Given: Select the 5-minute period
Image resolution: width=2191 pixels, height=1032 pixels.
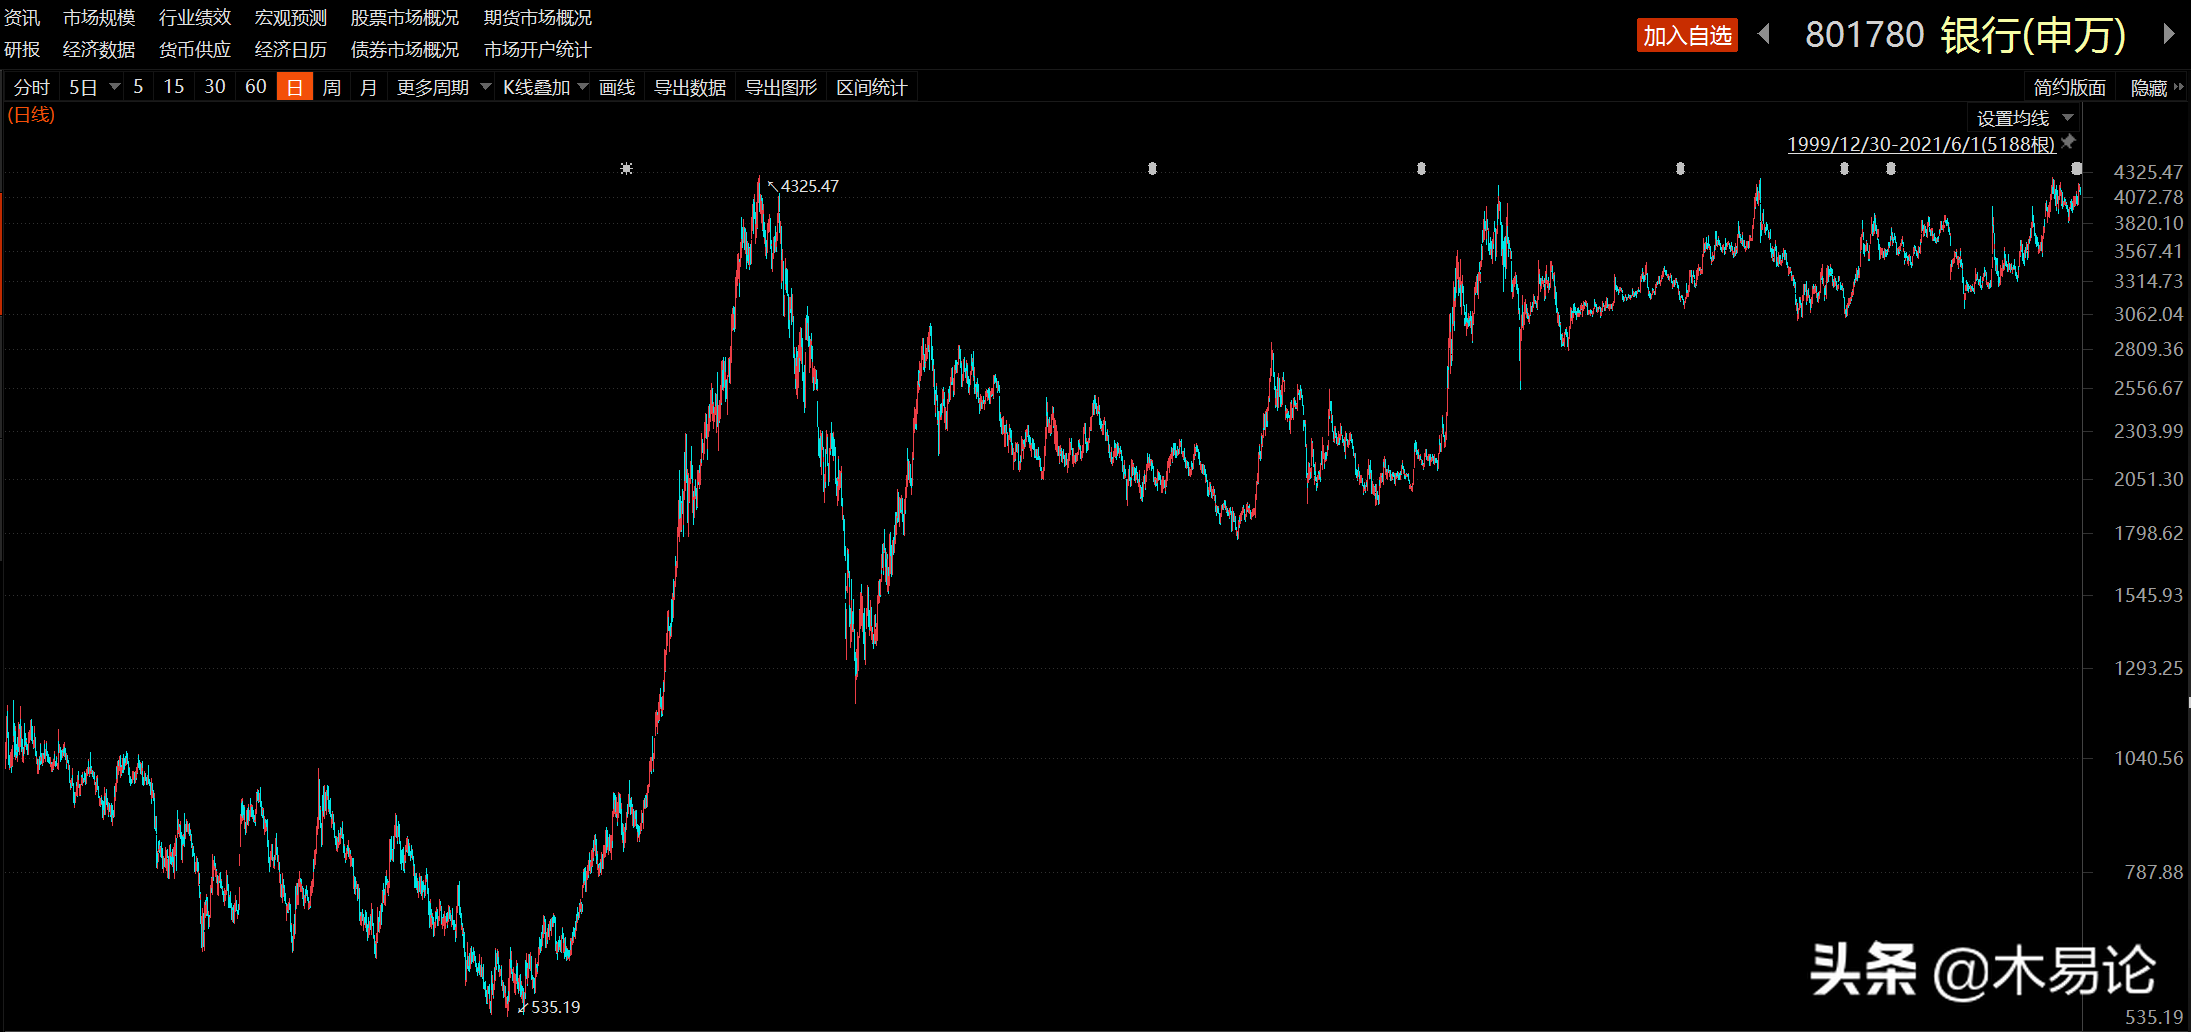Looking at the screenshot, I should point(138,87).
